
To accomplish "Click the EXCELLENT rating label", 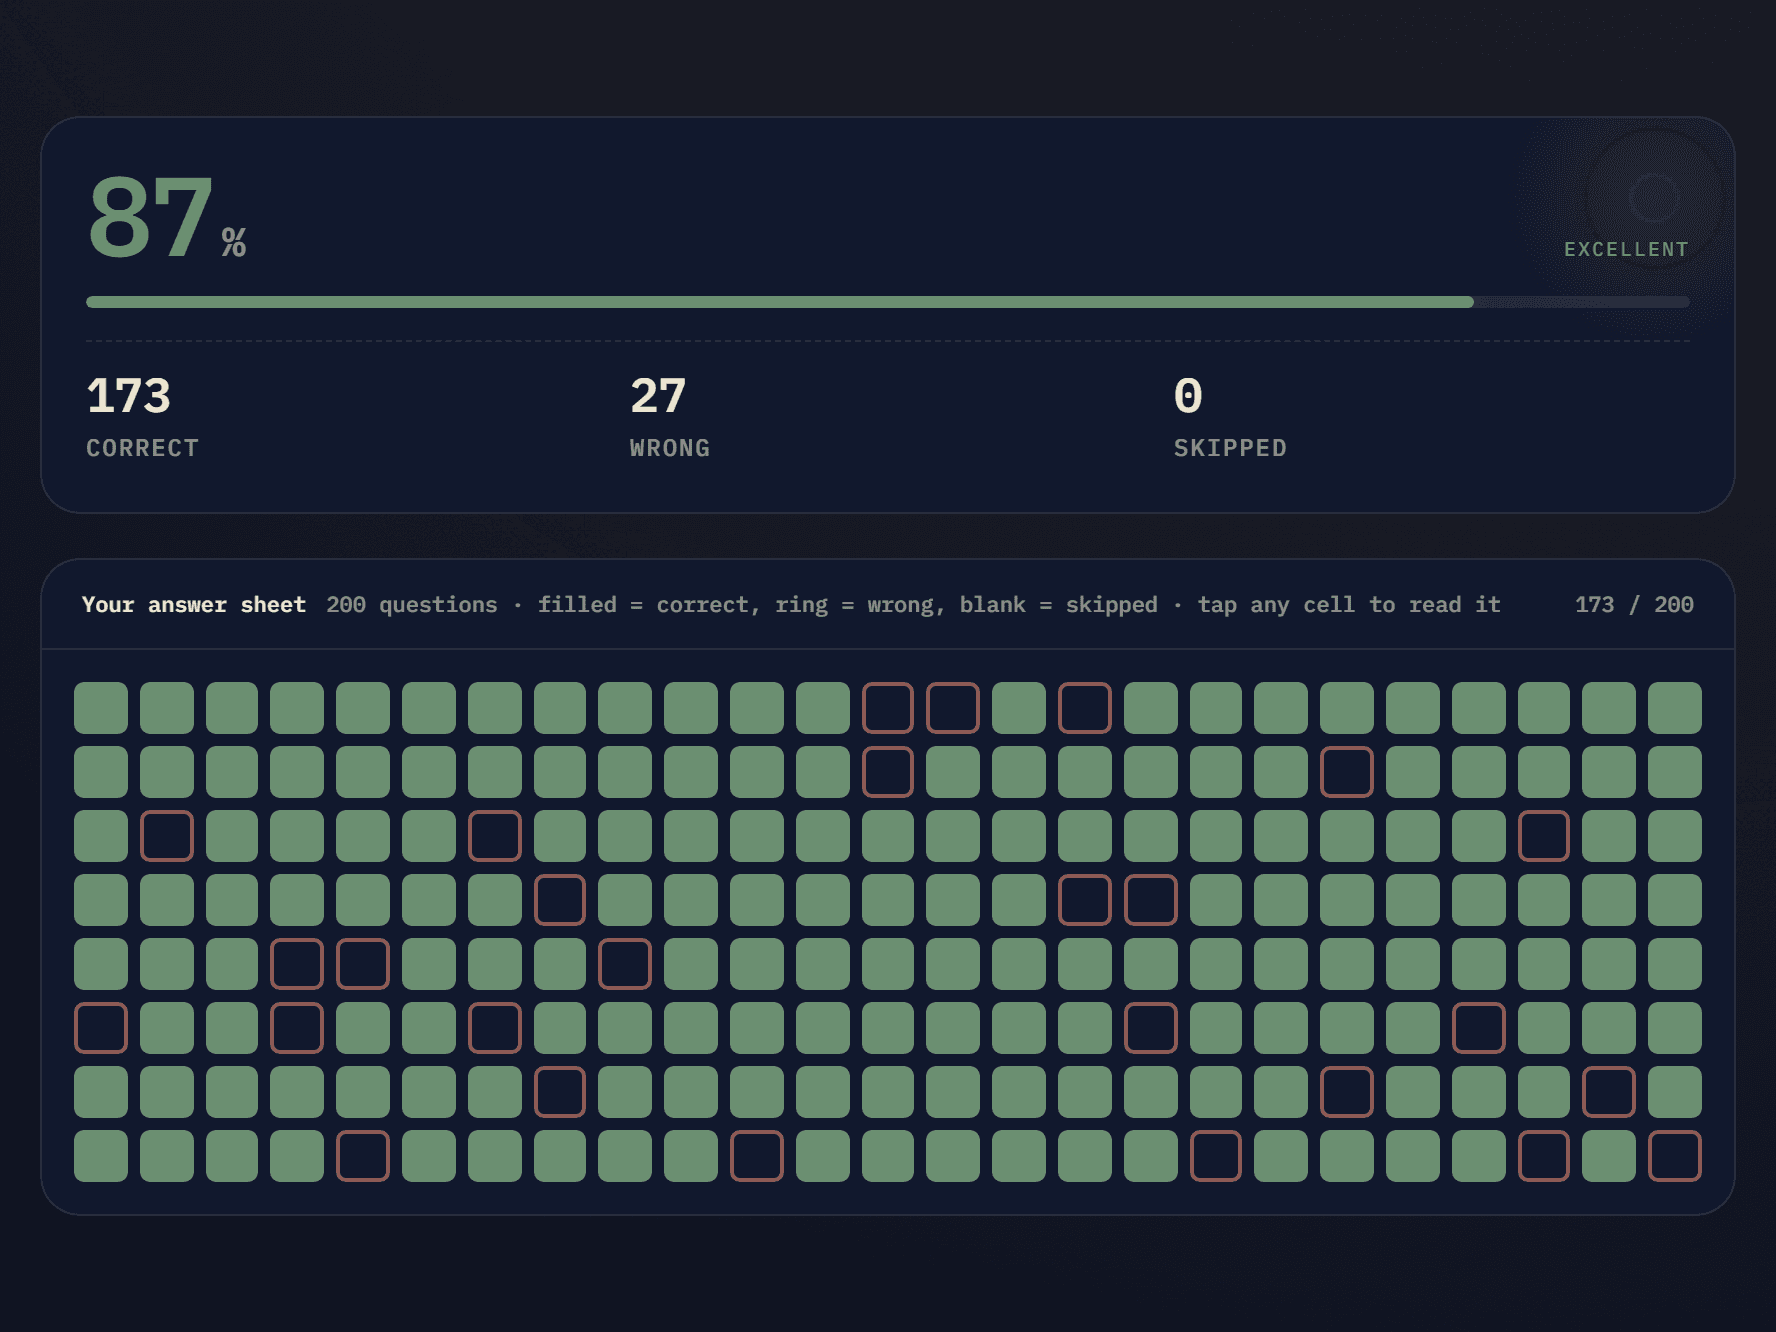I will tap(1626, 249).
